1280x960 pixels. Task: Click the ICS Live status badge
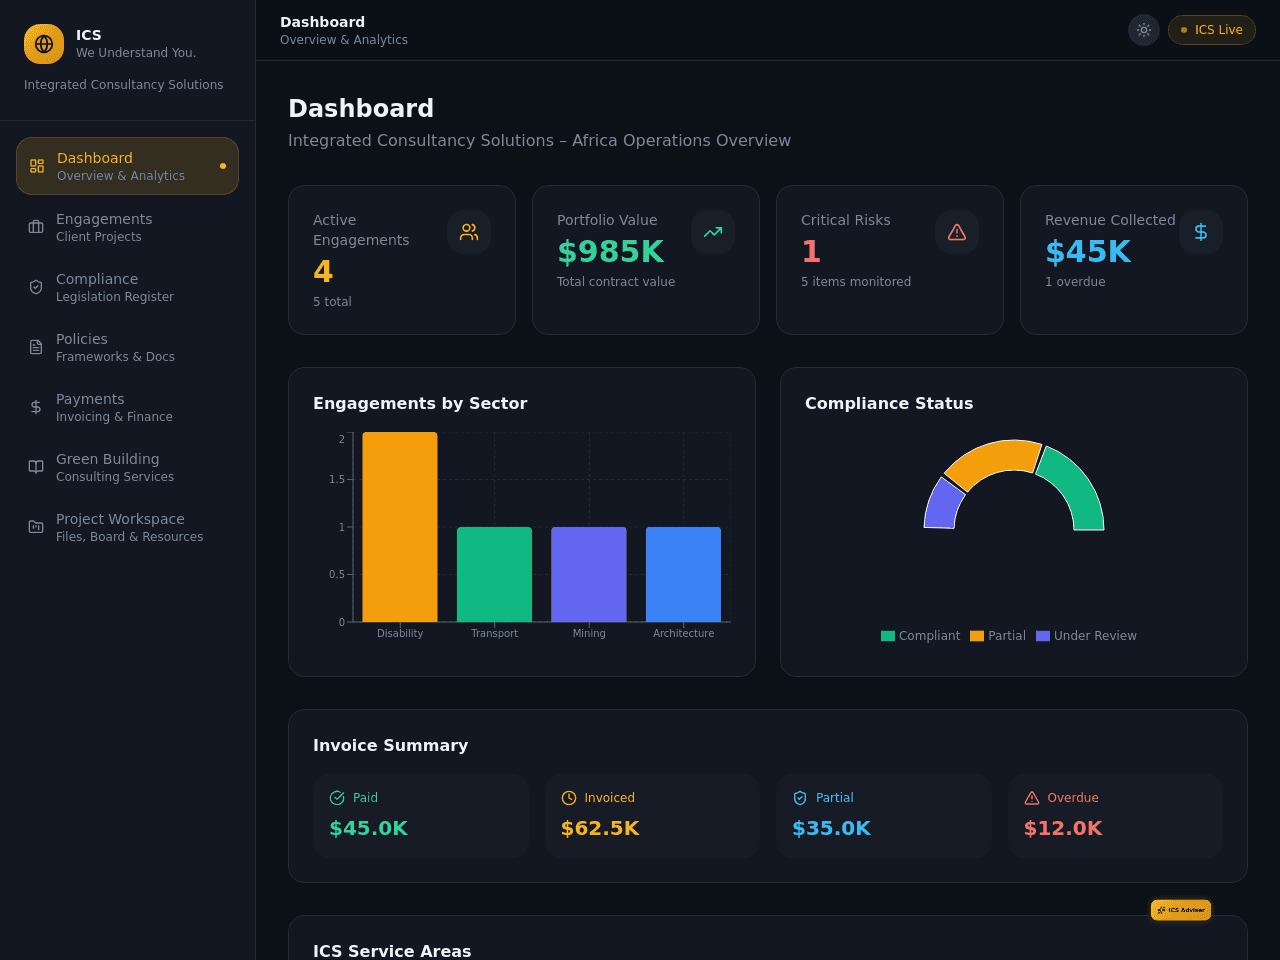[x=1212, y=30]
